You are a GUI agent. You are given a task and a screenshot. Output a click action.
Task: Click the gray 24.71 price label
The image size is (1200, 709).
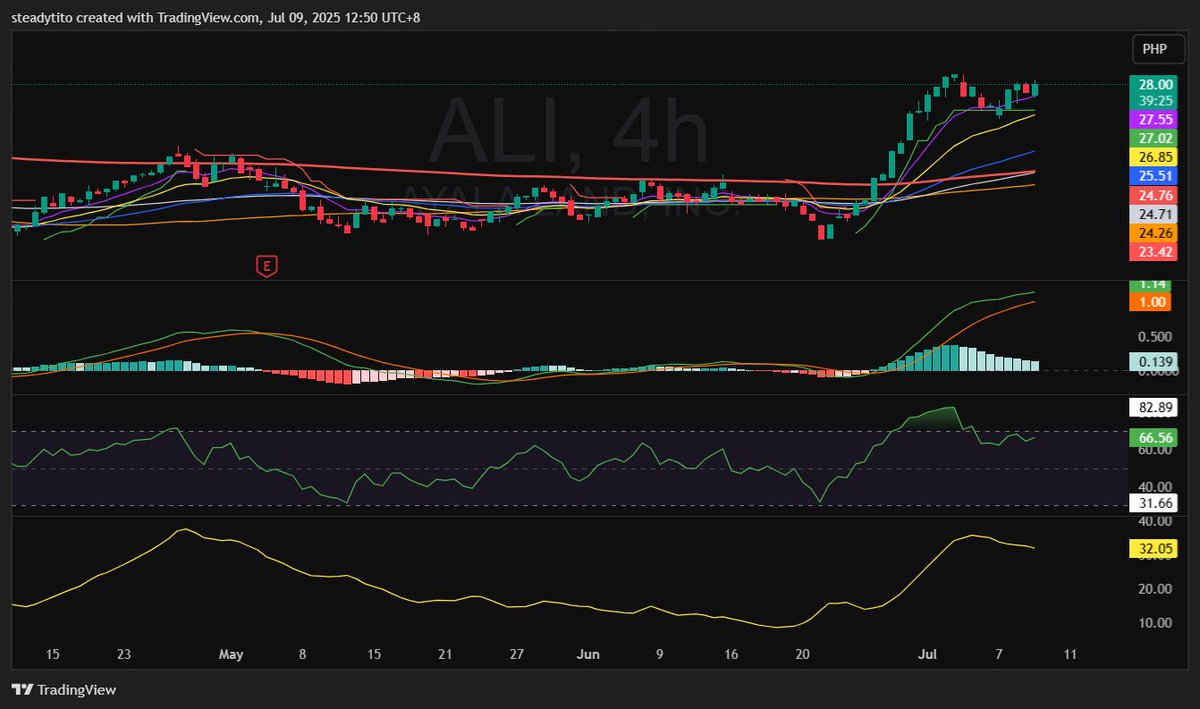click(x=1152, y=214)
